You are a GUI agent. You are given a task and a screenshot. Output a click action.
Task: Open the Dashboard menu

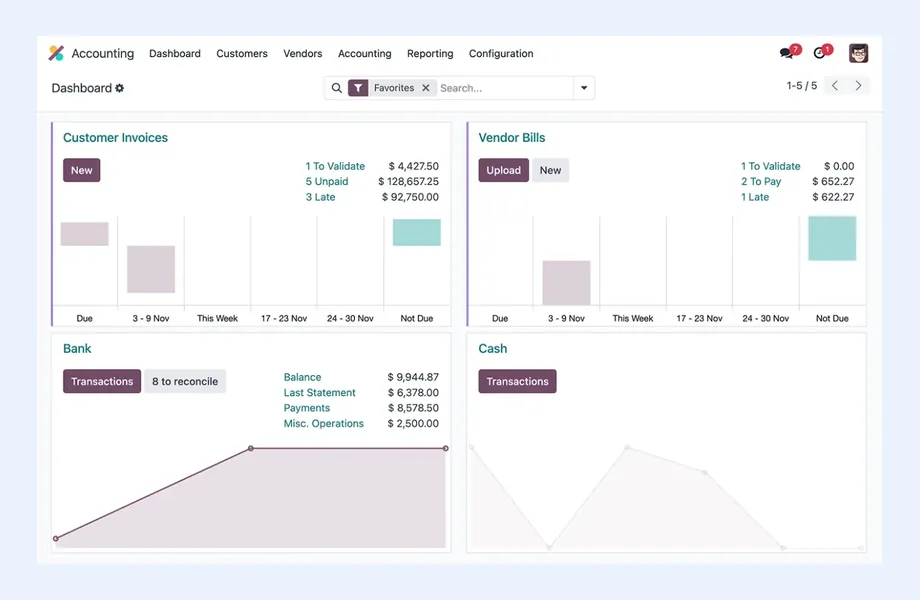pos(175,53)
